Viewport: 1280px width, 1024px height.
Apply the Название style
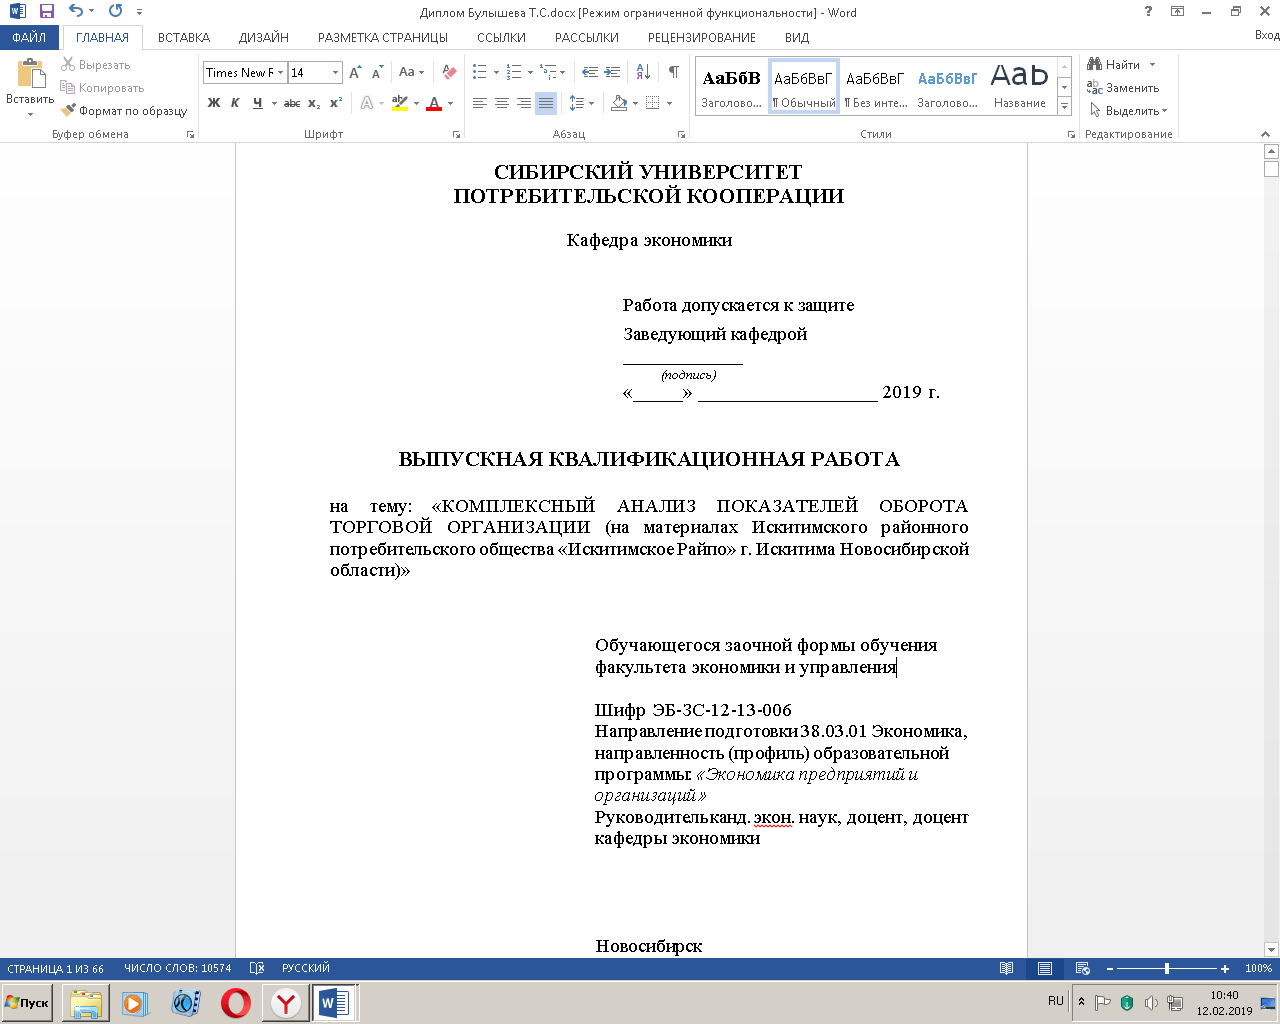coord(1020,86)
